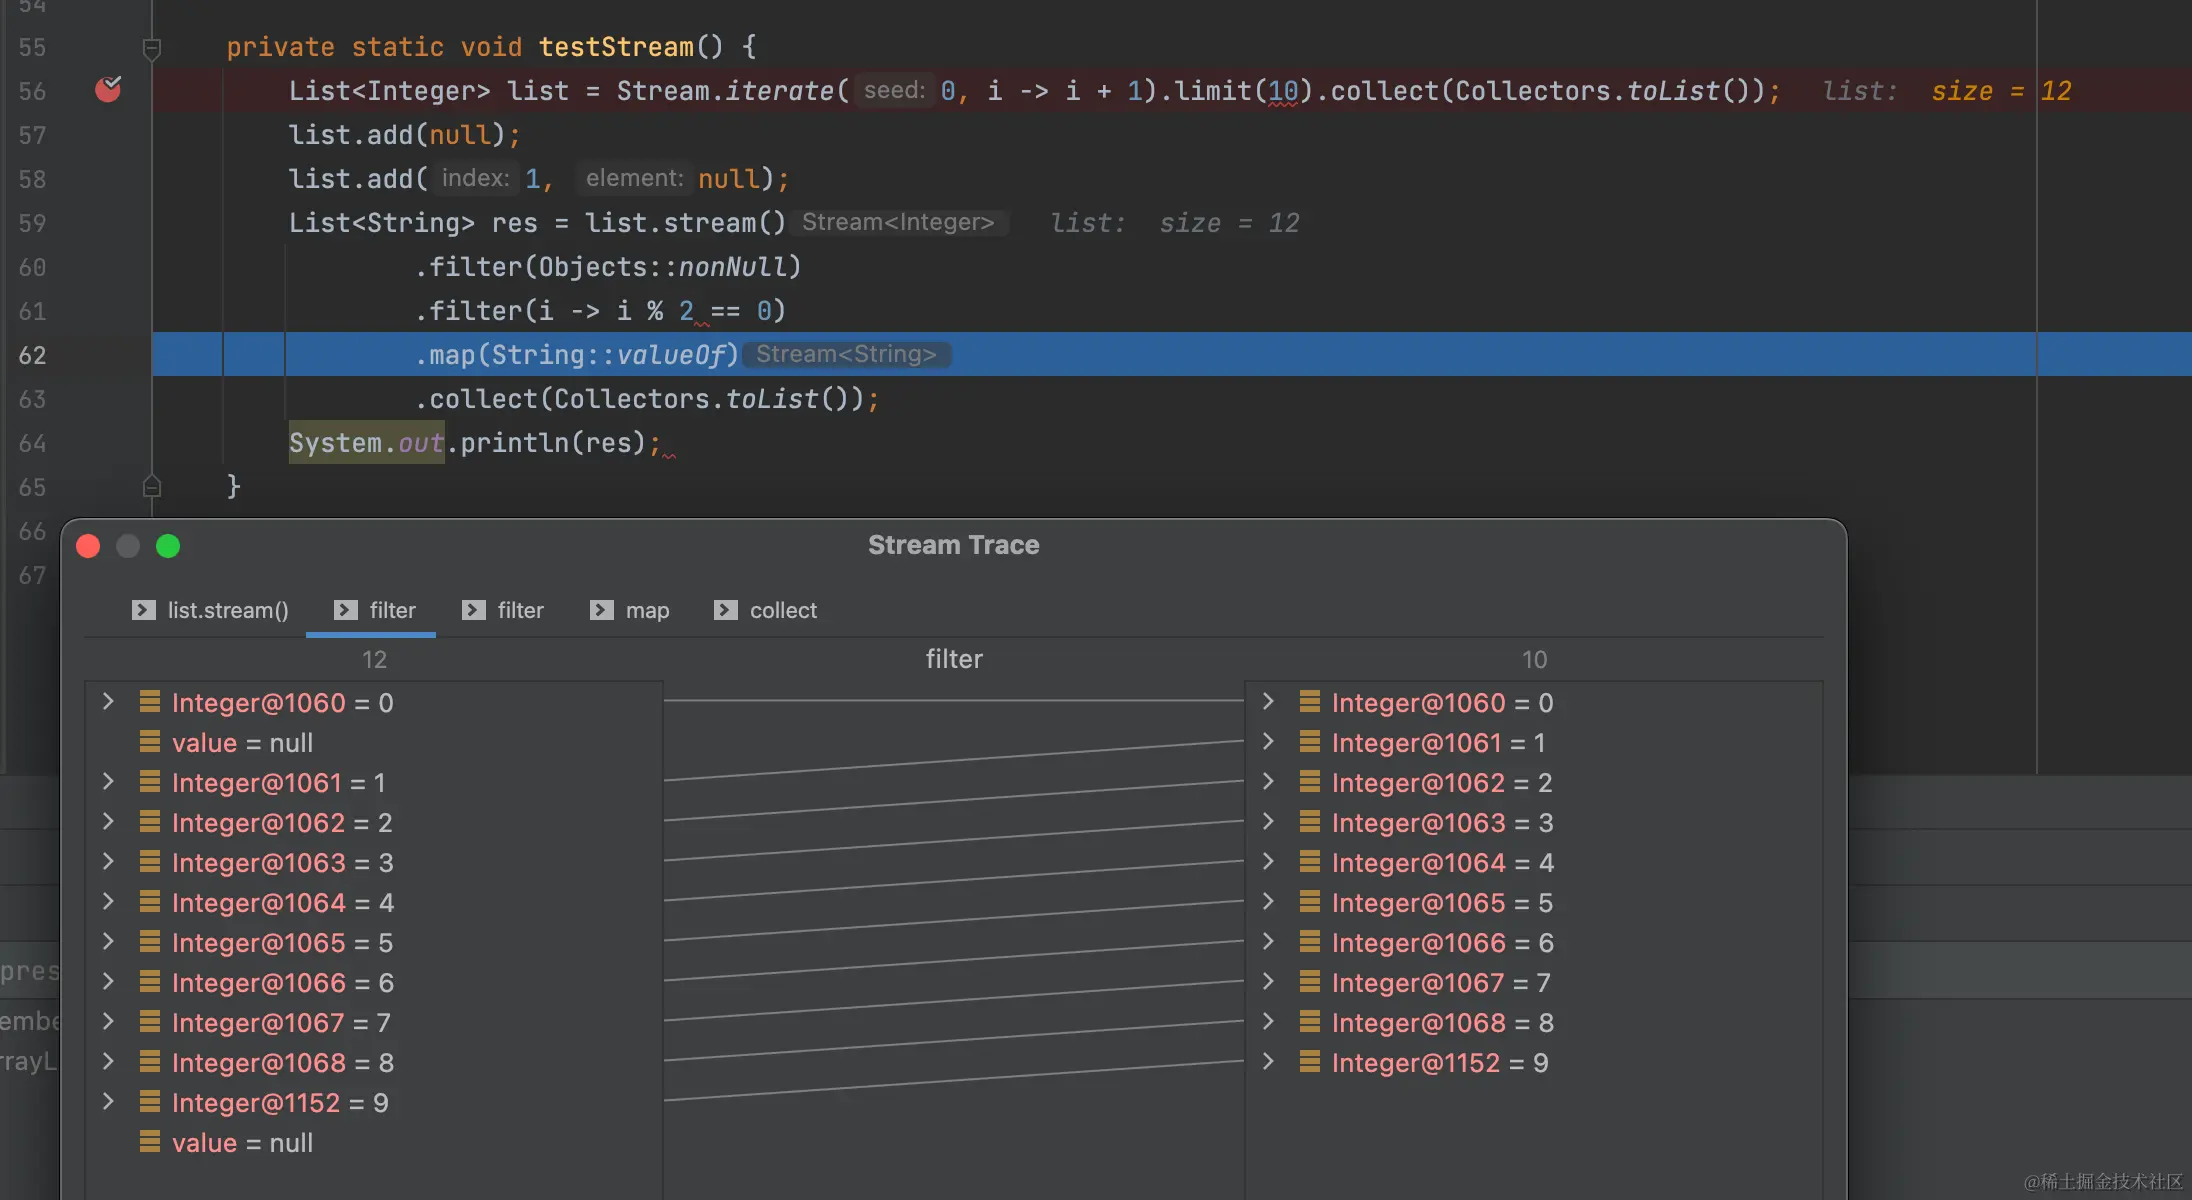Switch to the collect tab
Image resolution: width=2192 pixels, height=1200 pixels.
point(783,610)
